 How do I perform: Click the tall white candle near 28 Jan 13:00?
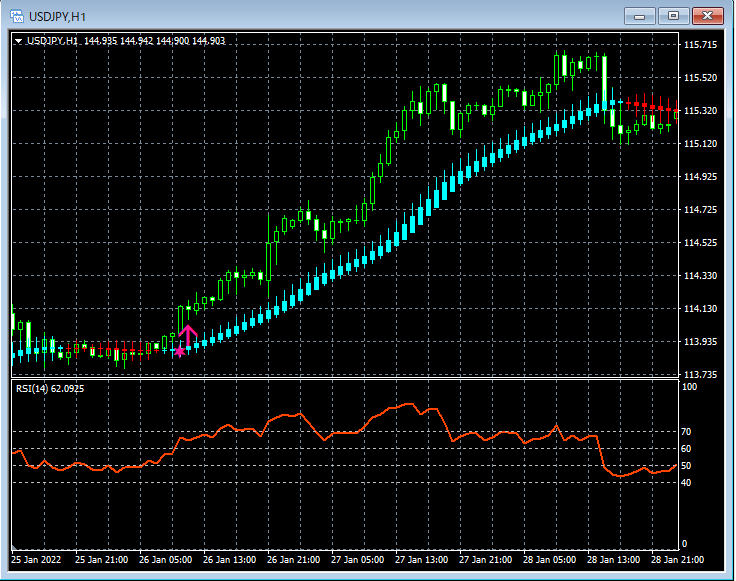pos(605,83)
